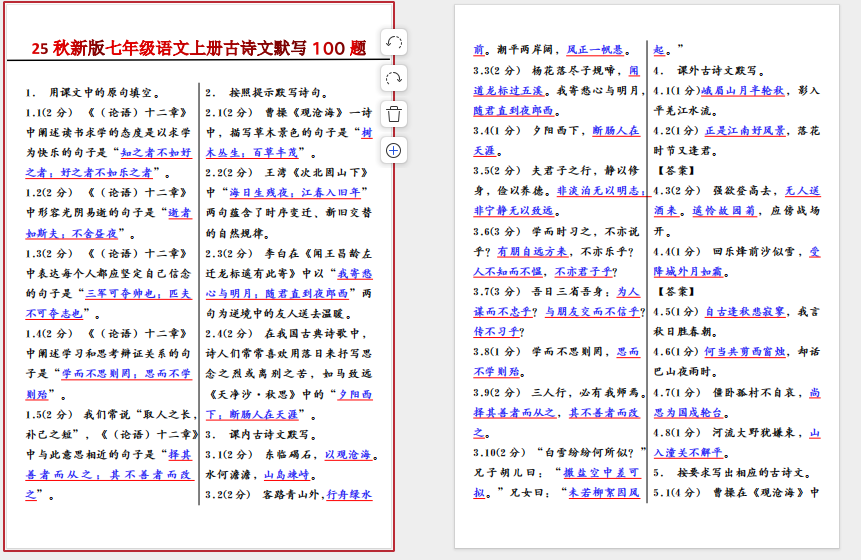Rotate the page counter-clockwise
Image resolution: width=861 pixels, height=560 pixels.
pyautogui.click(x=394, y=42)
